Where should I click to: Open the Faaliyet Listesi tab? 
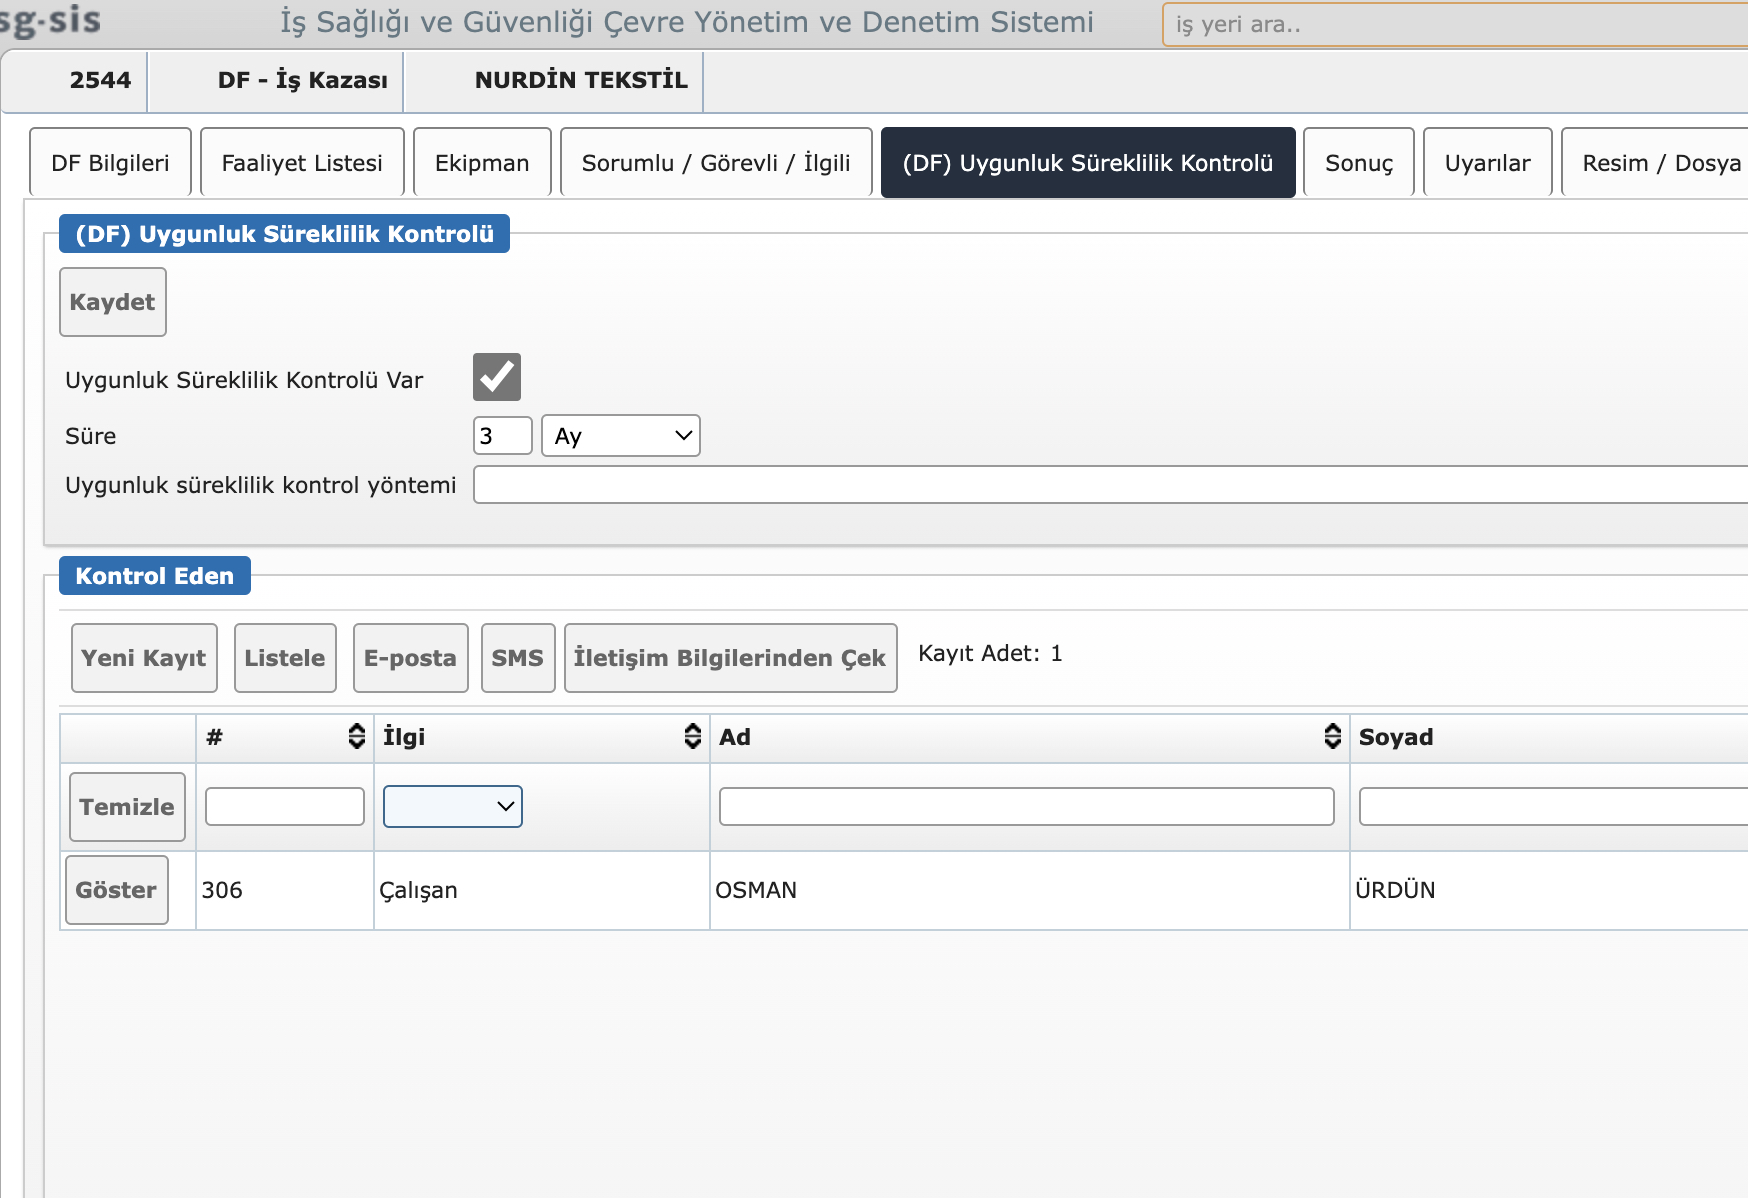[302, 163]
